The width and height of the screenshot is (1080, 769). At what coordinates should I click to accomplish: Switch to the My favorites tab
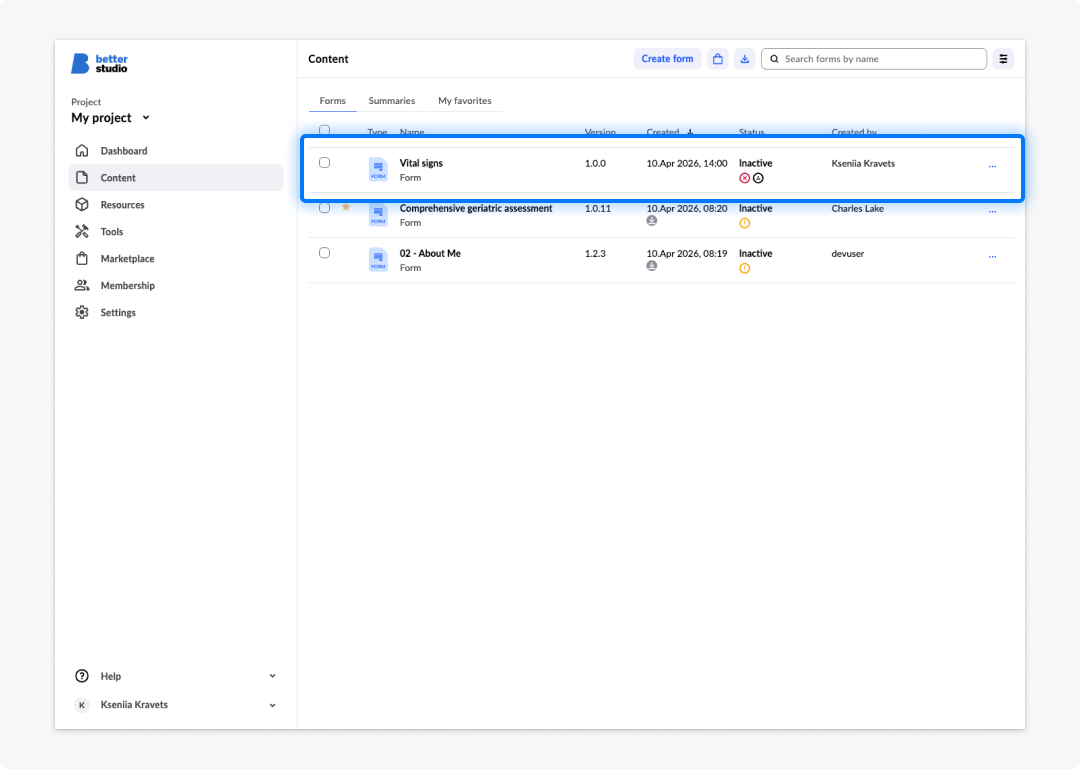click(465, 101)
